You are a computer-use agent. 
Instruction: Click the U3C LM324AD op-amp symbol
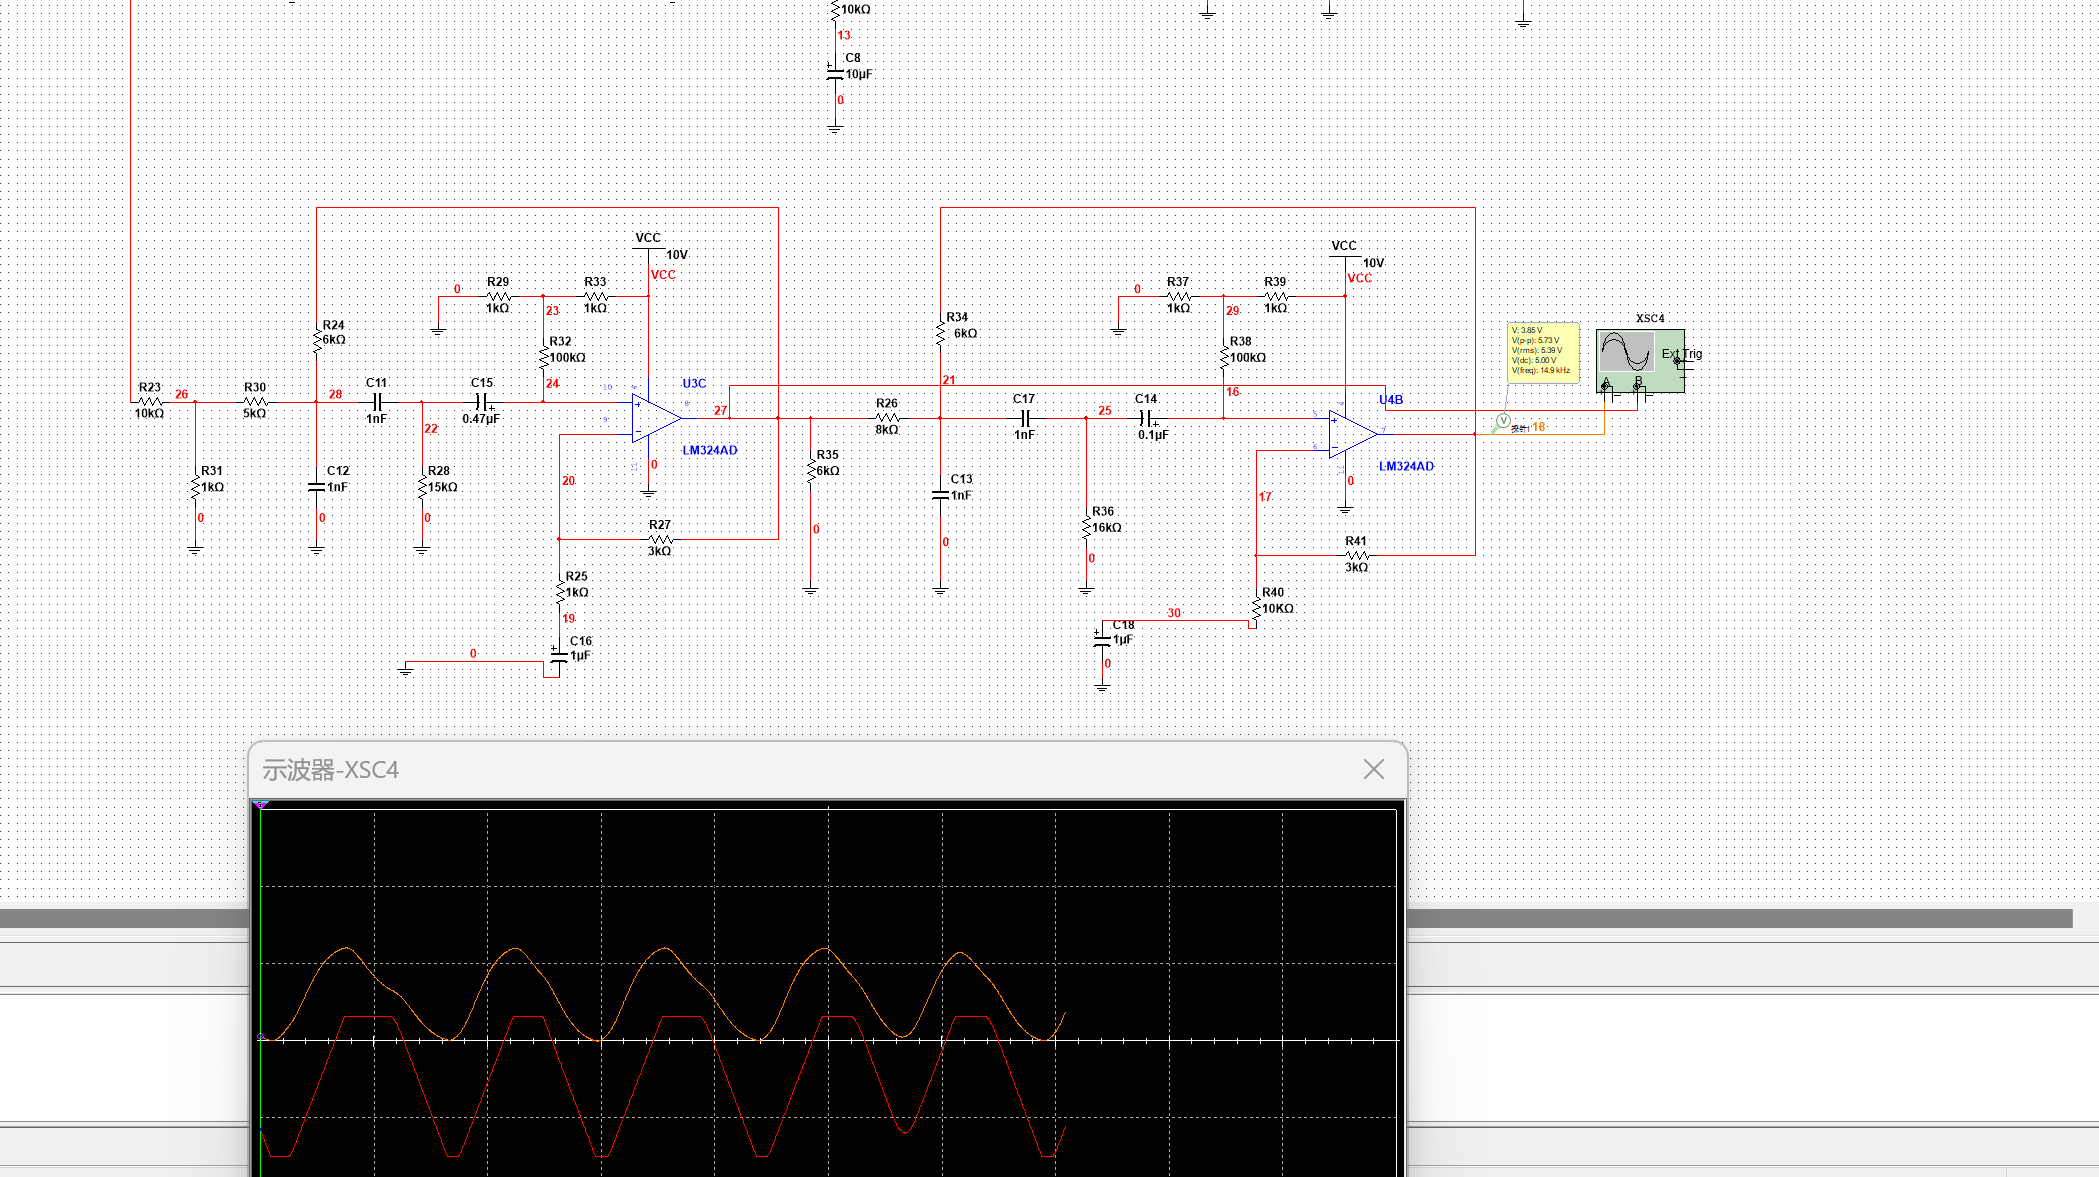click(656, 418)
